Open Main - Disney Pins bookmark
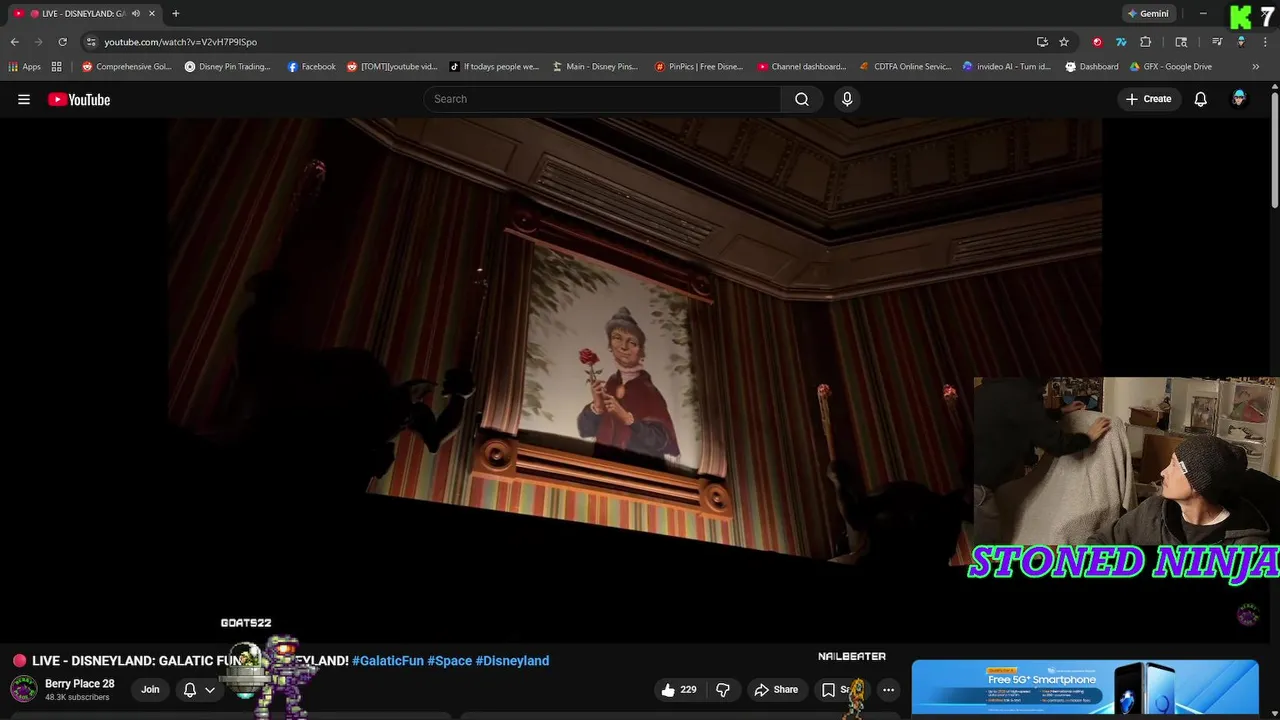1280x720 pixels. click(596, 67)
